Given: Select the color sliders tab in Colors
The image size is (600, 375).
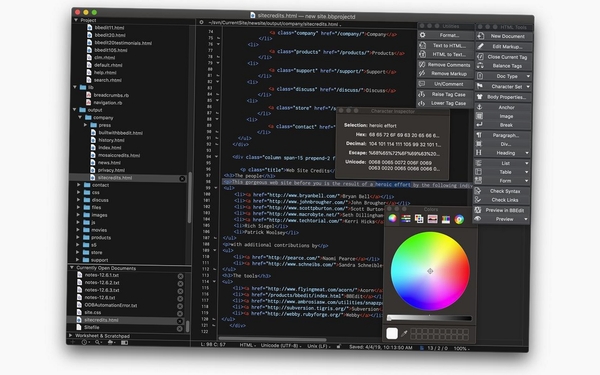Looking at the screenshot, I should click(406, 218).
